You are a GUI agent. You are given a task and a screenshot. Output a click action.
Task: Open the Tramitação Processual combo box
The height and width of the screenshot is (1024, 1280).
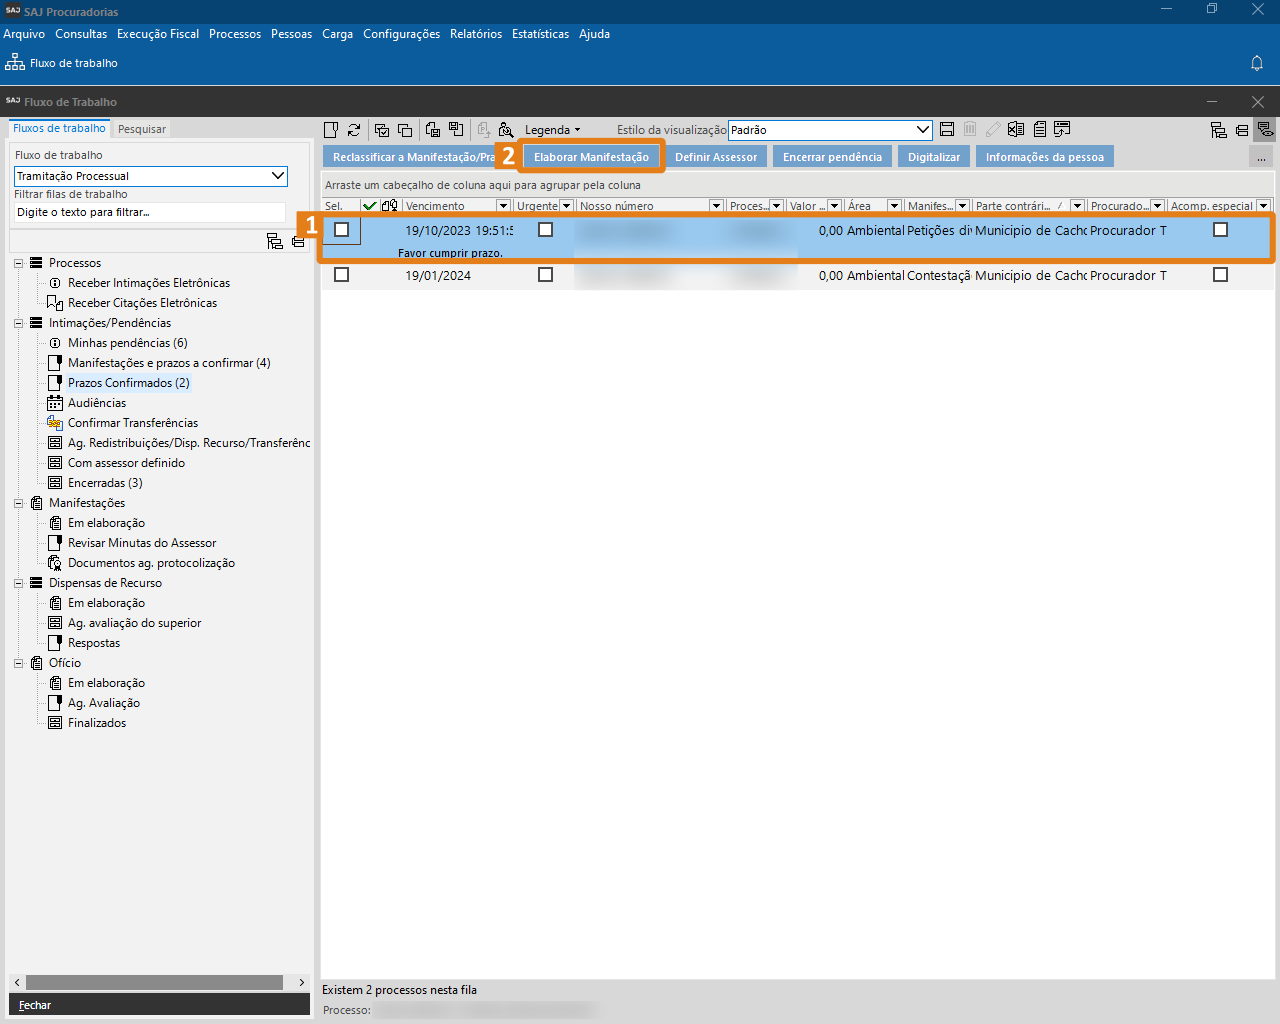point(278,176)
